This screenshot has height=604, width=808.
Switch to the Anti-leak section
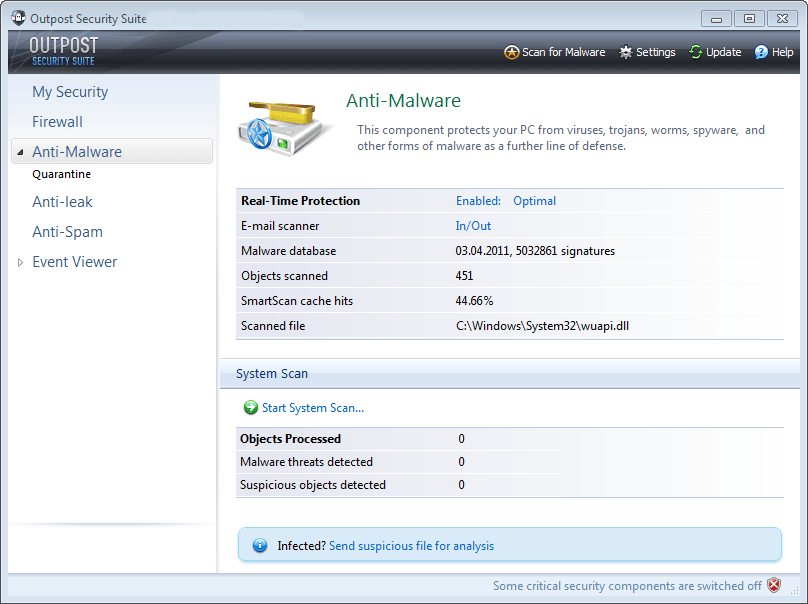pos(62,202)
